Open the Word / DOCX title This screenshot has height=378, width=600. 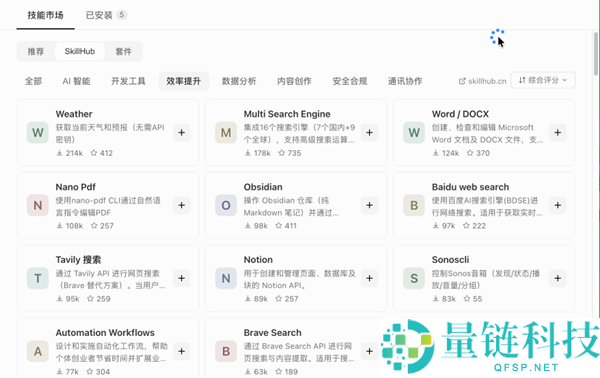pos(460,114)
